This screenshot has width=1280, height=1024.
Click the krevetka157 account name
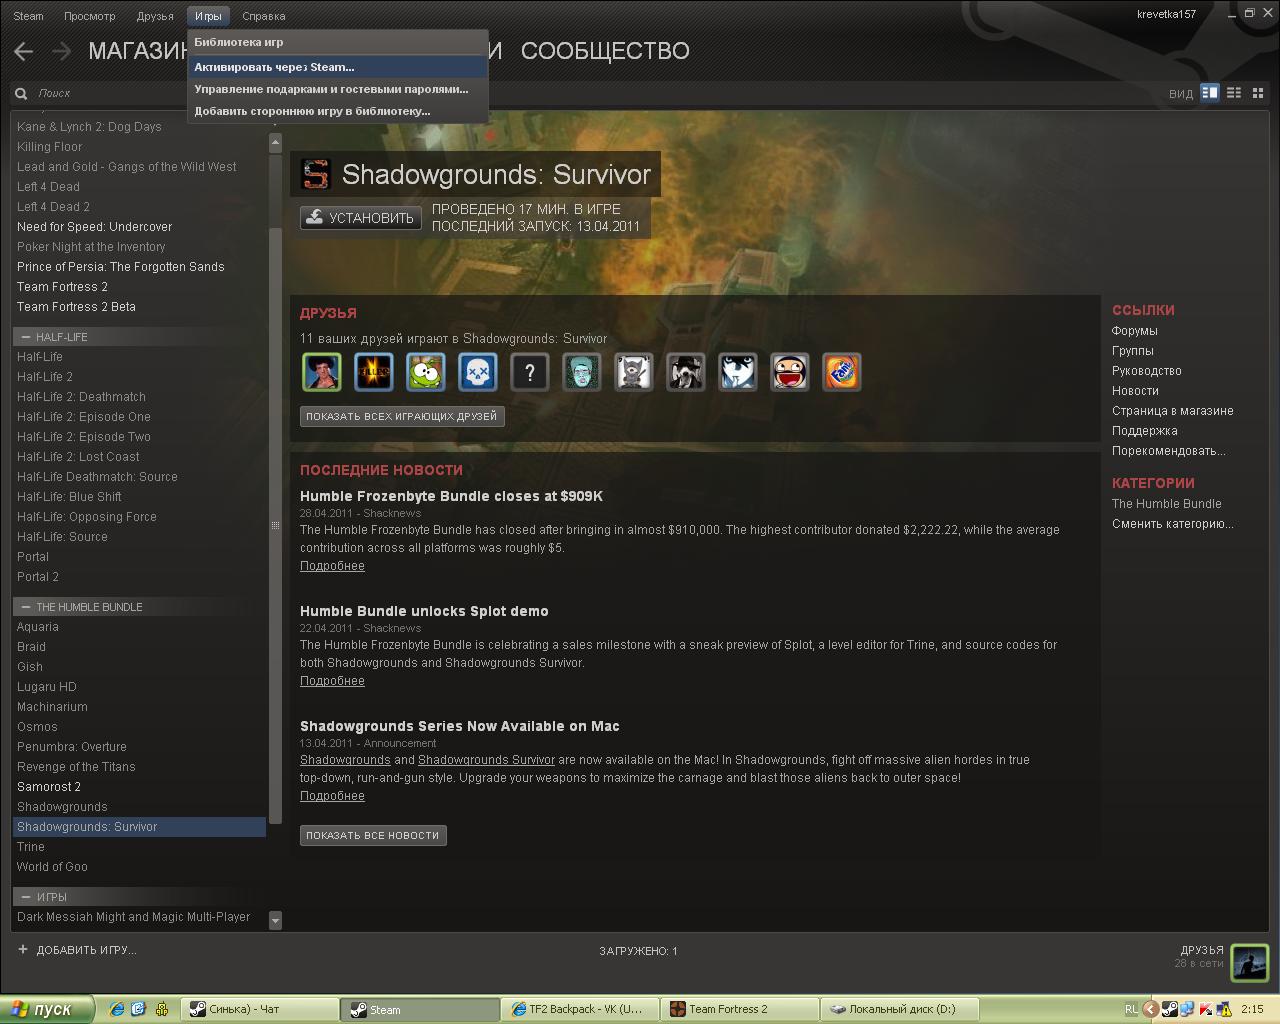pyautogui.click(x=1166, y=14)
